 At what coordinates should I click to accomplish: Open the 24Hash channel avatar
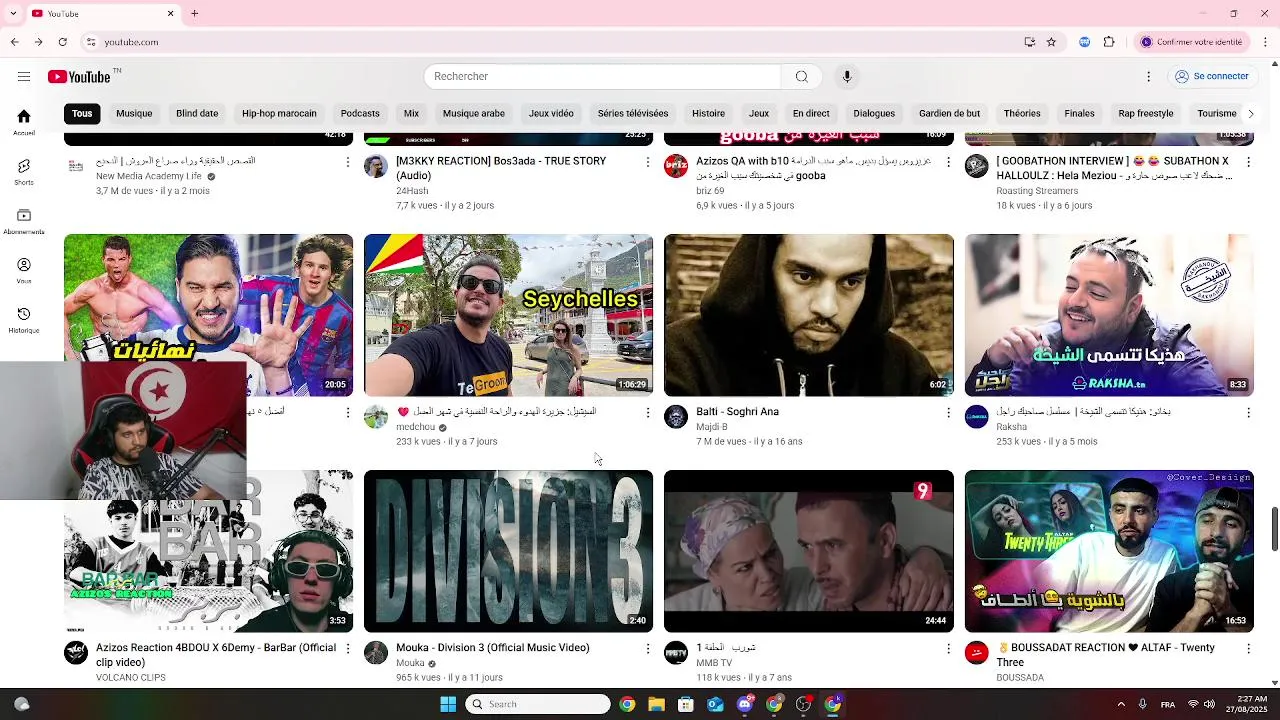pyautogui.click(x=376, y=166)
